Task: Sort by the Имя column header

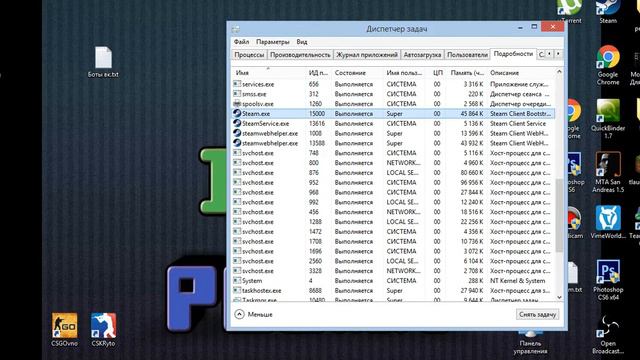Action: (x=268, y=73)
